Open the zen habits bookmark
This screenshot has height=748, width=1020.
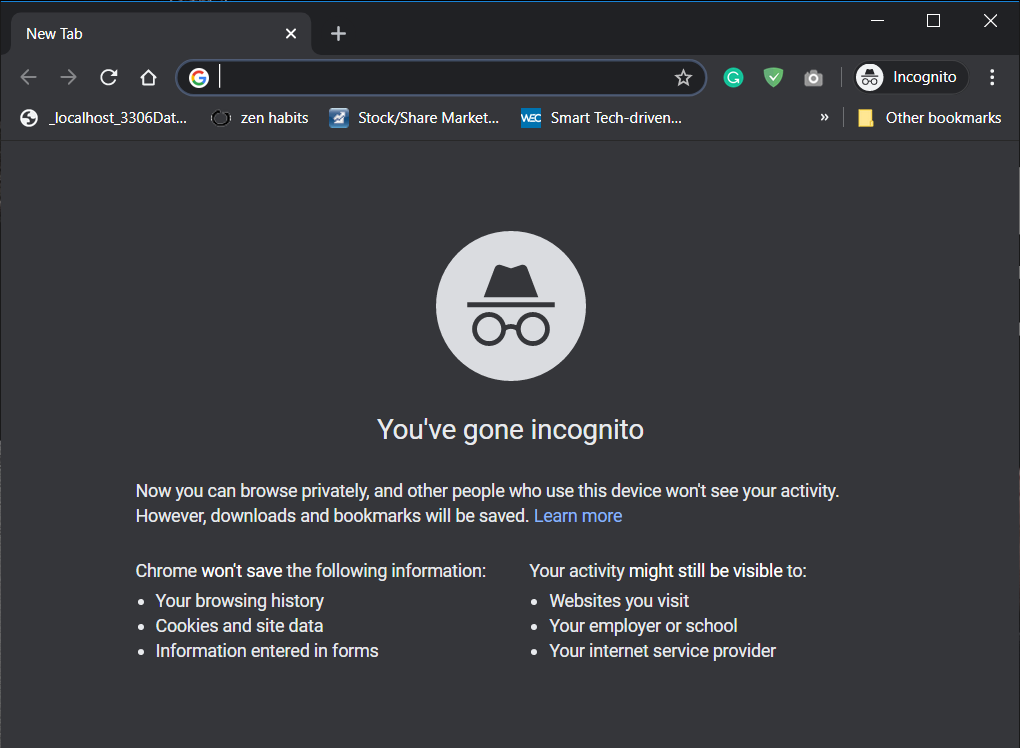(260, 118)
